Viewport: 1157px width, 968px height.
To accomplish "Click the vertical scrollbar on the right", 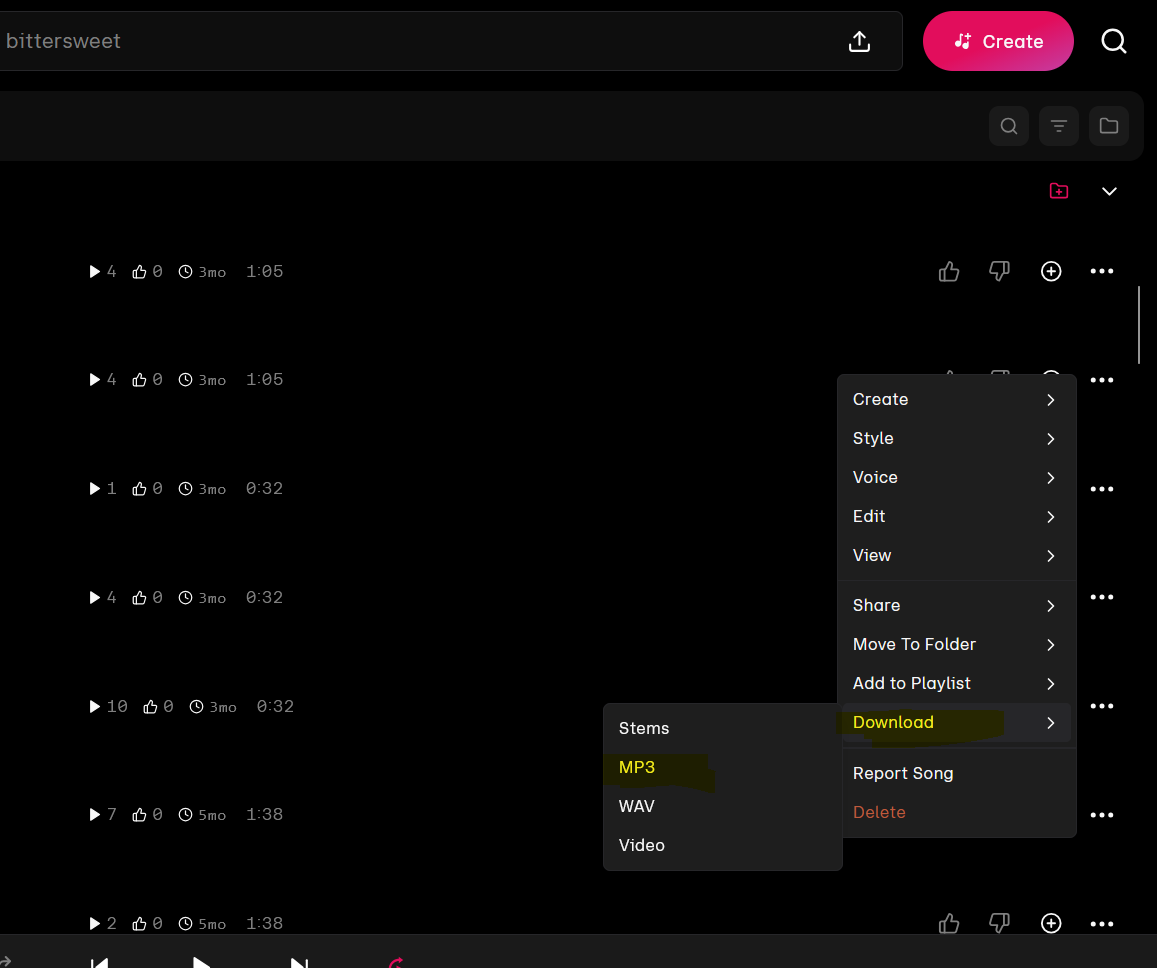I will click(x=1139, y=325).
